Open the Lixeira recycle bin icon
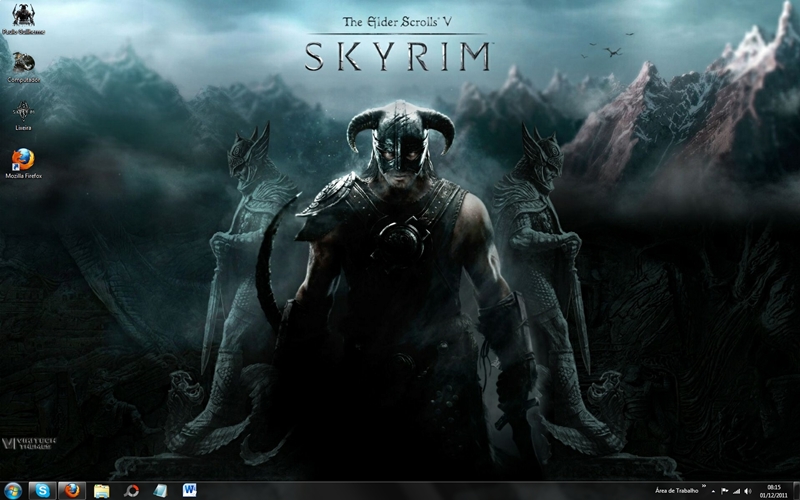Screen dimensions: 800x500 pyautogui.click(x=23, y=115)
